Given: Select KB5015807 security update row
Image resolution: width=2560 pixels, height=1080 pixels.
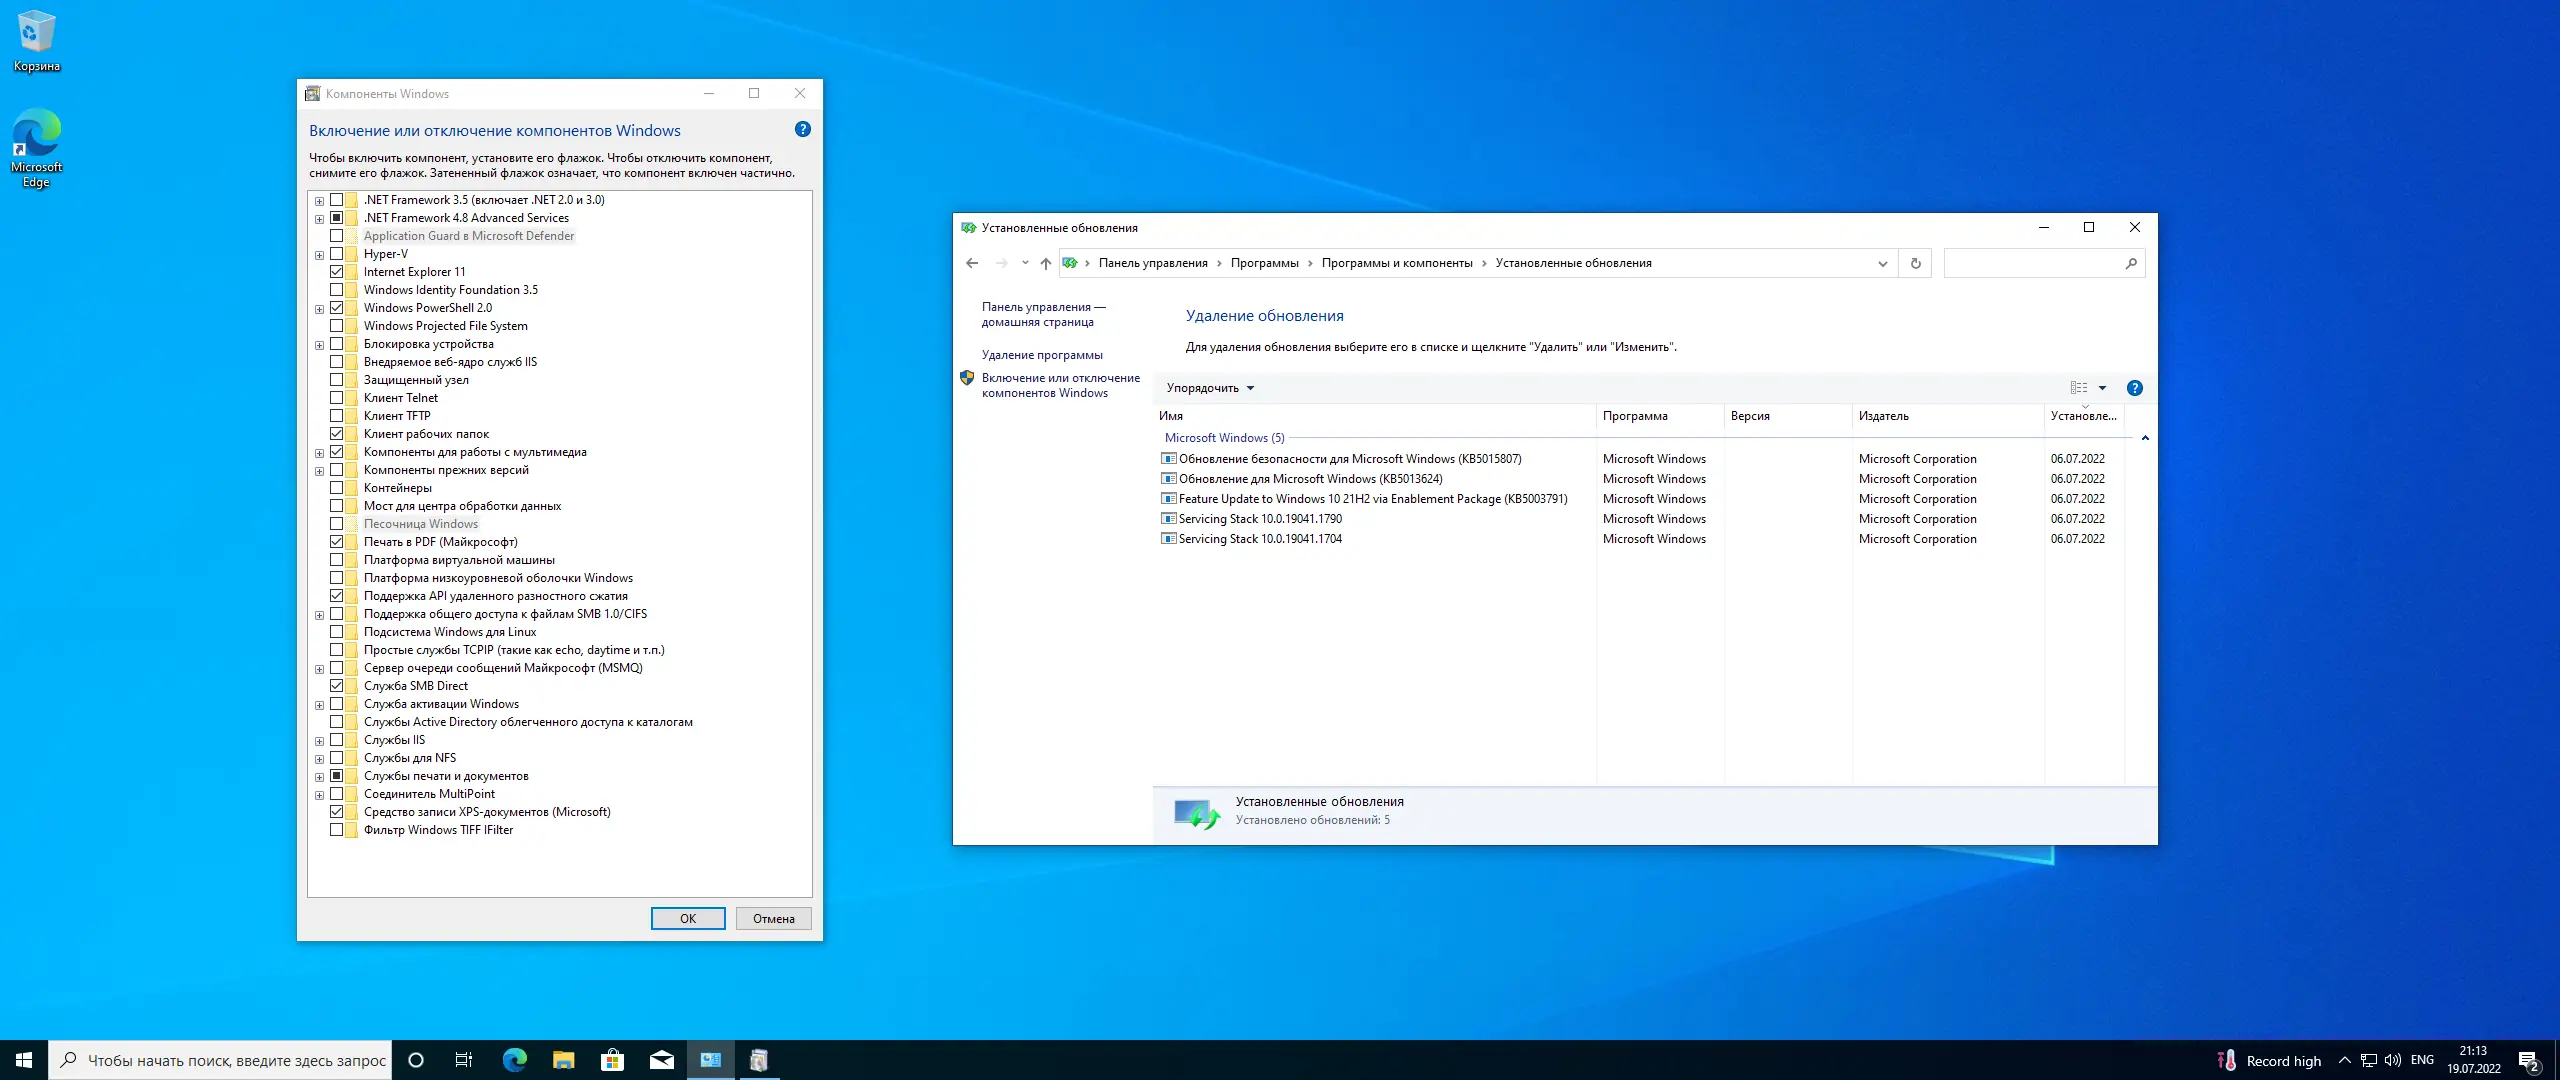Looking at the screenshot, I should tap(1349, 459).
